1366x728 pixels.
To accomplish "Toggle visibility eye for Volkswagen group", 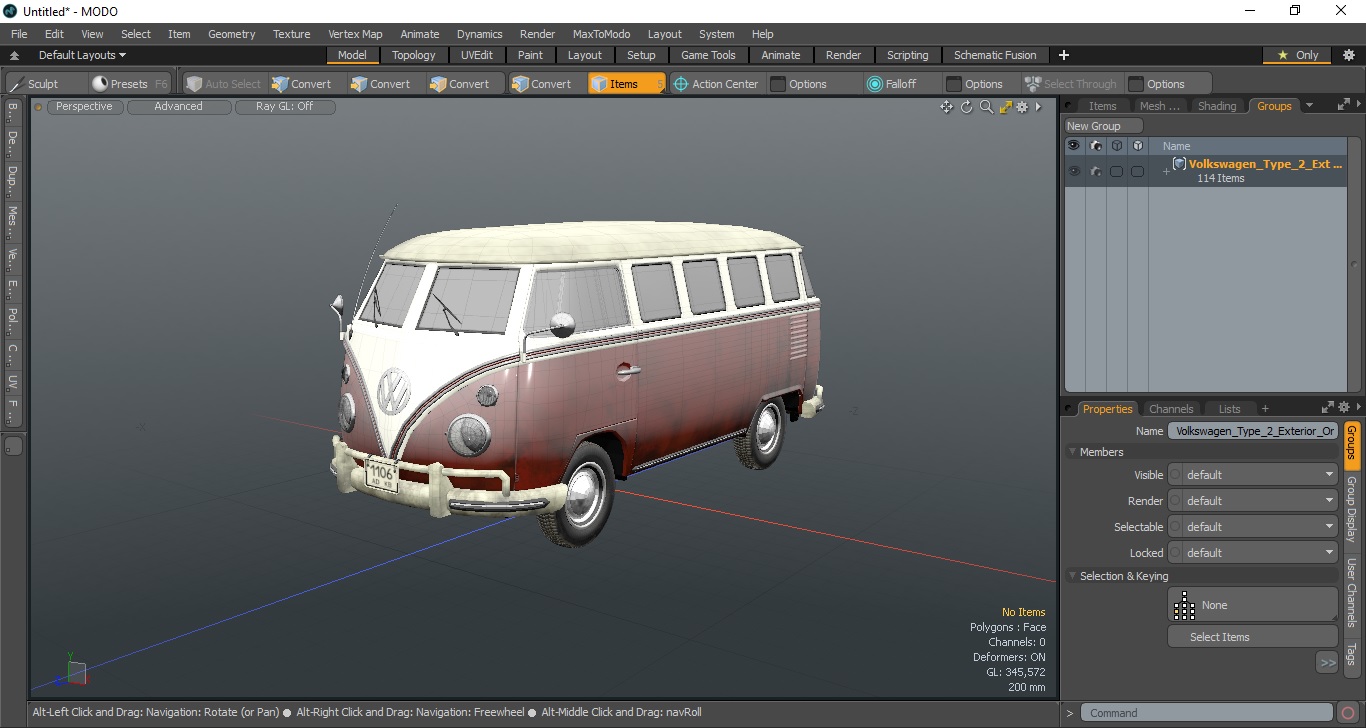I will 1074,171.
